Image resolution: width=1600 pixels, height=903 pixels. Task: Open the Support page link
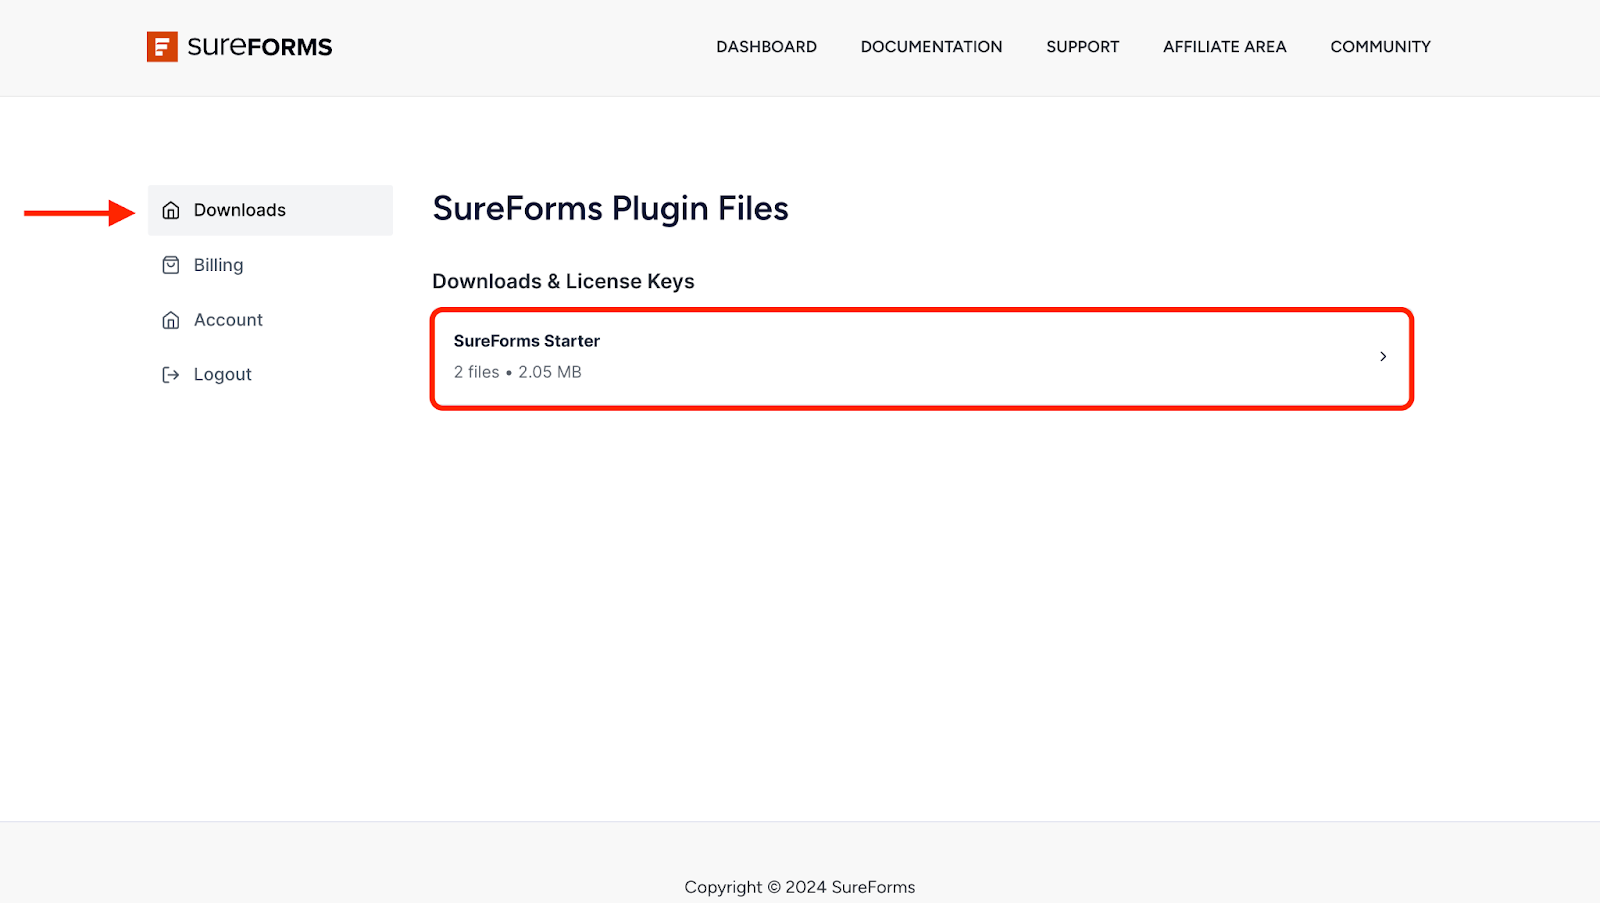click(x=1082, y=47)
